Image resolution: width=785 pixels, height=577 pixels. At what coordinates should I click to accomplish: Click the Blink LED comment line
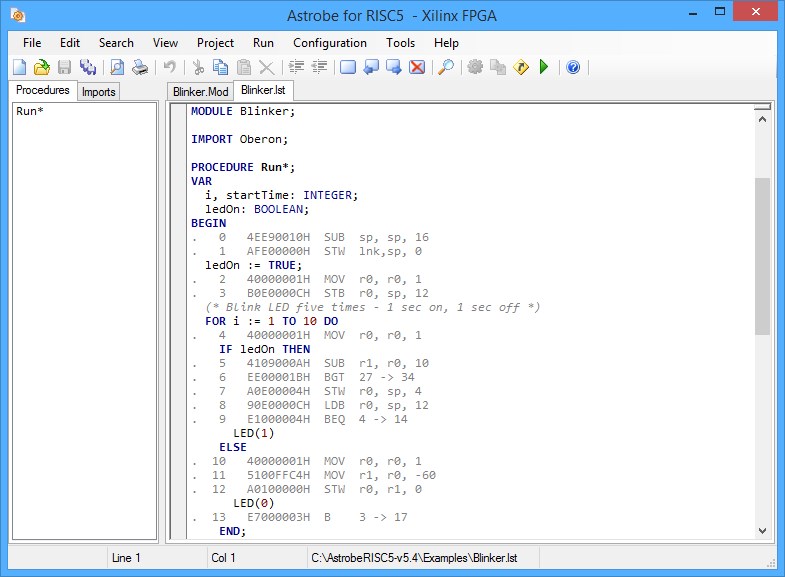tap(372, 307)
